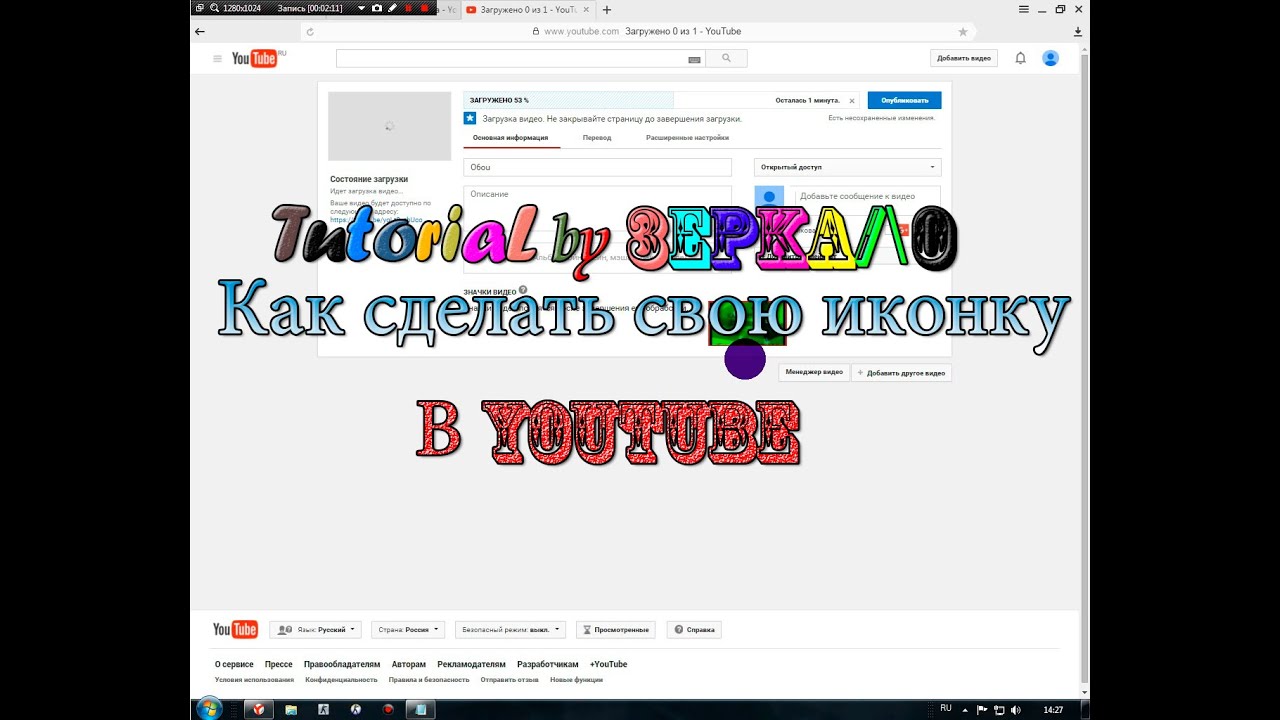Viewport: 1280px width, 720px height.
Task: Click the magnifier icon in recorder bar
Action: tap(214, 8)
